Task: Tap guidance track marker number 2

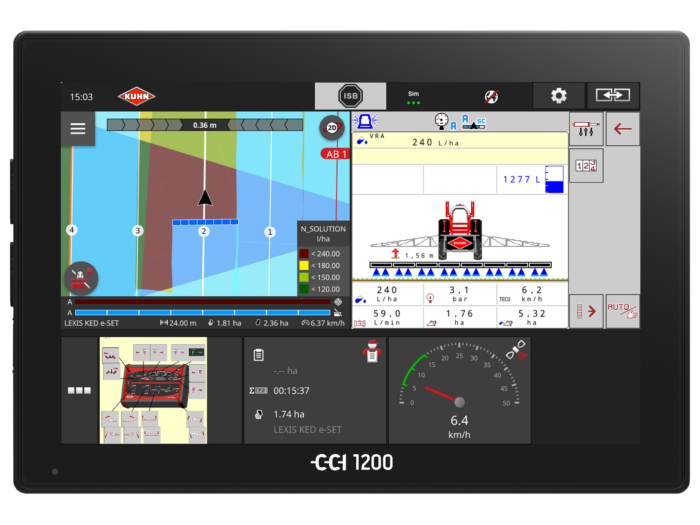Action: (204, 231)
